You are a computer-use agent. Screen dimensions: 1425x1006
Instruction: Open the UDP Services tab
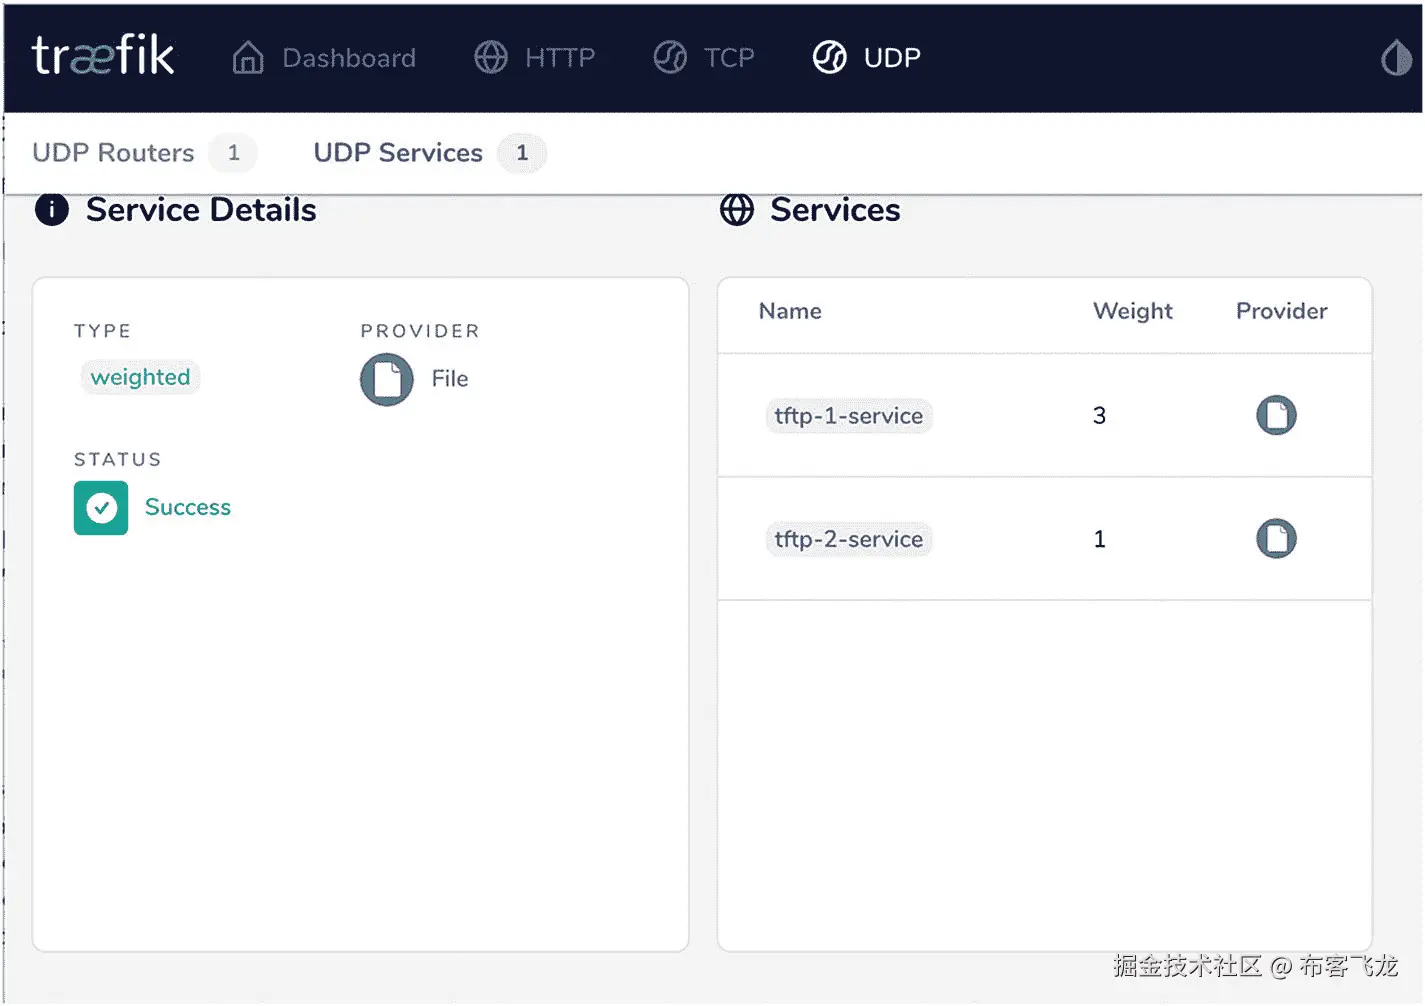pos(398,153)
